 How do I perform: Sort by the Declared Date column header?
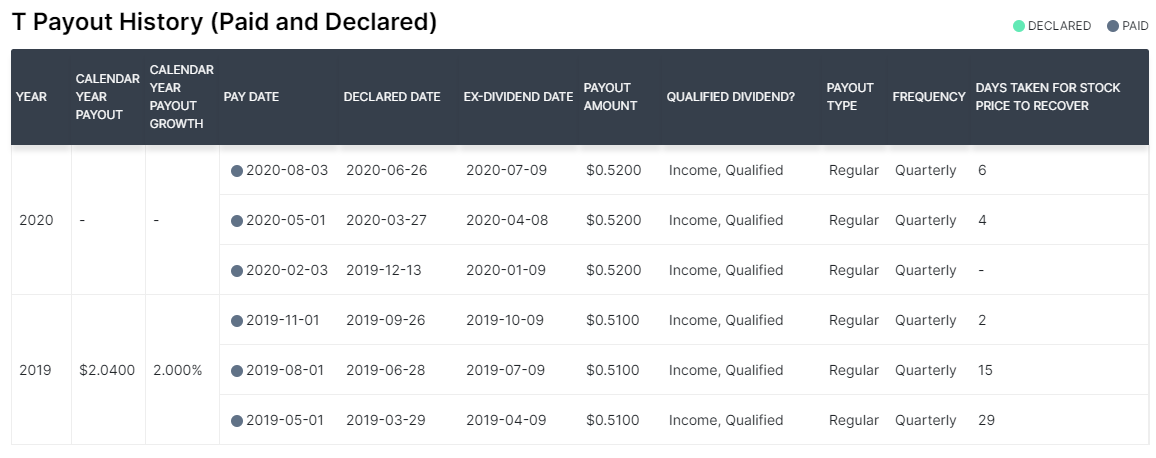point(392,97)
